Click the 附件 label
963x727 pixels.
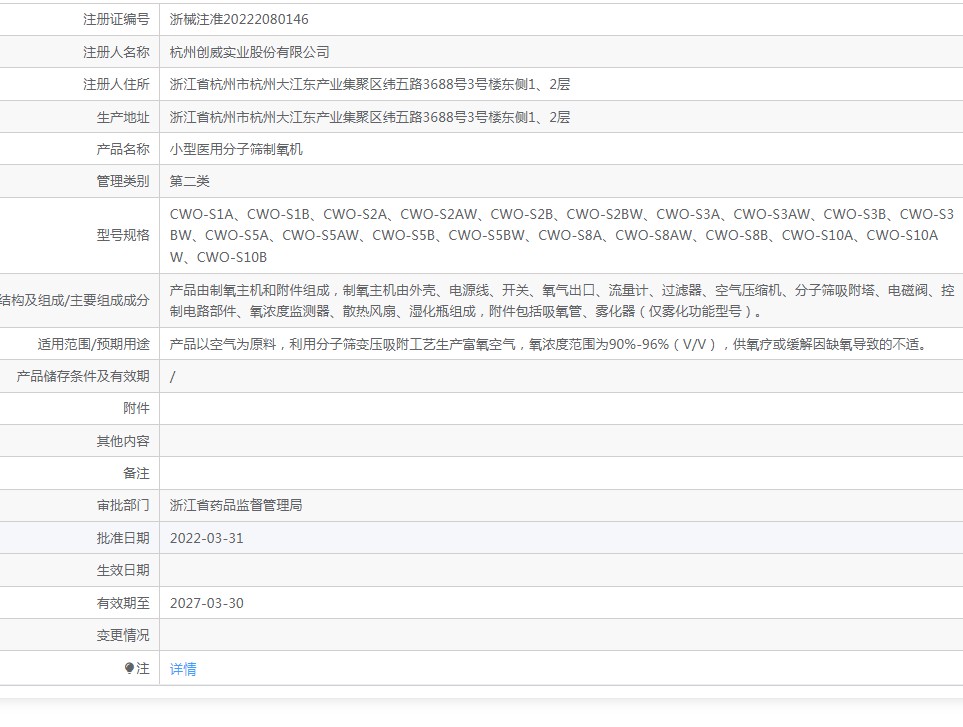(x=136, y=408)
